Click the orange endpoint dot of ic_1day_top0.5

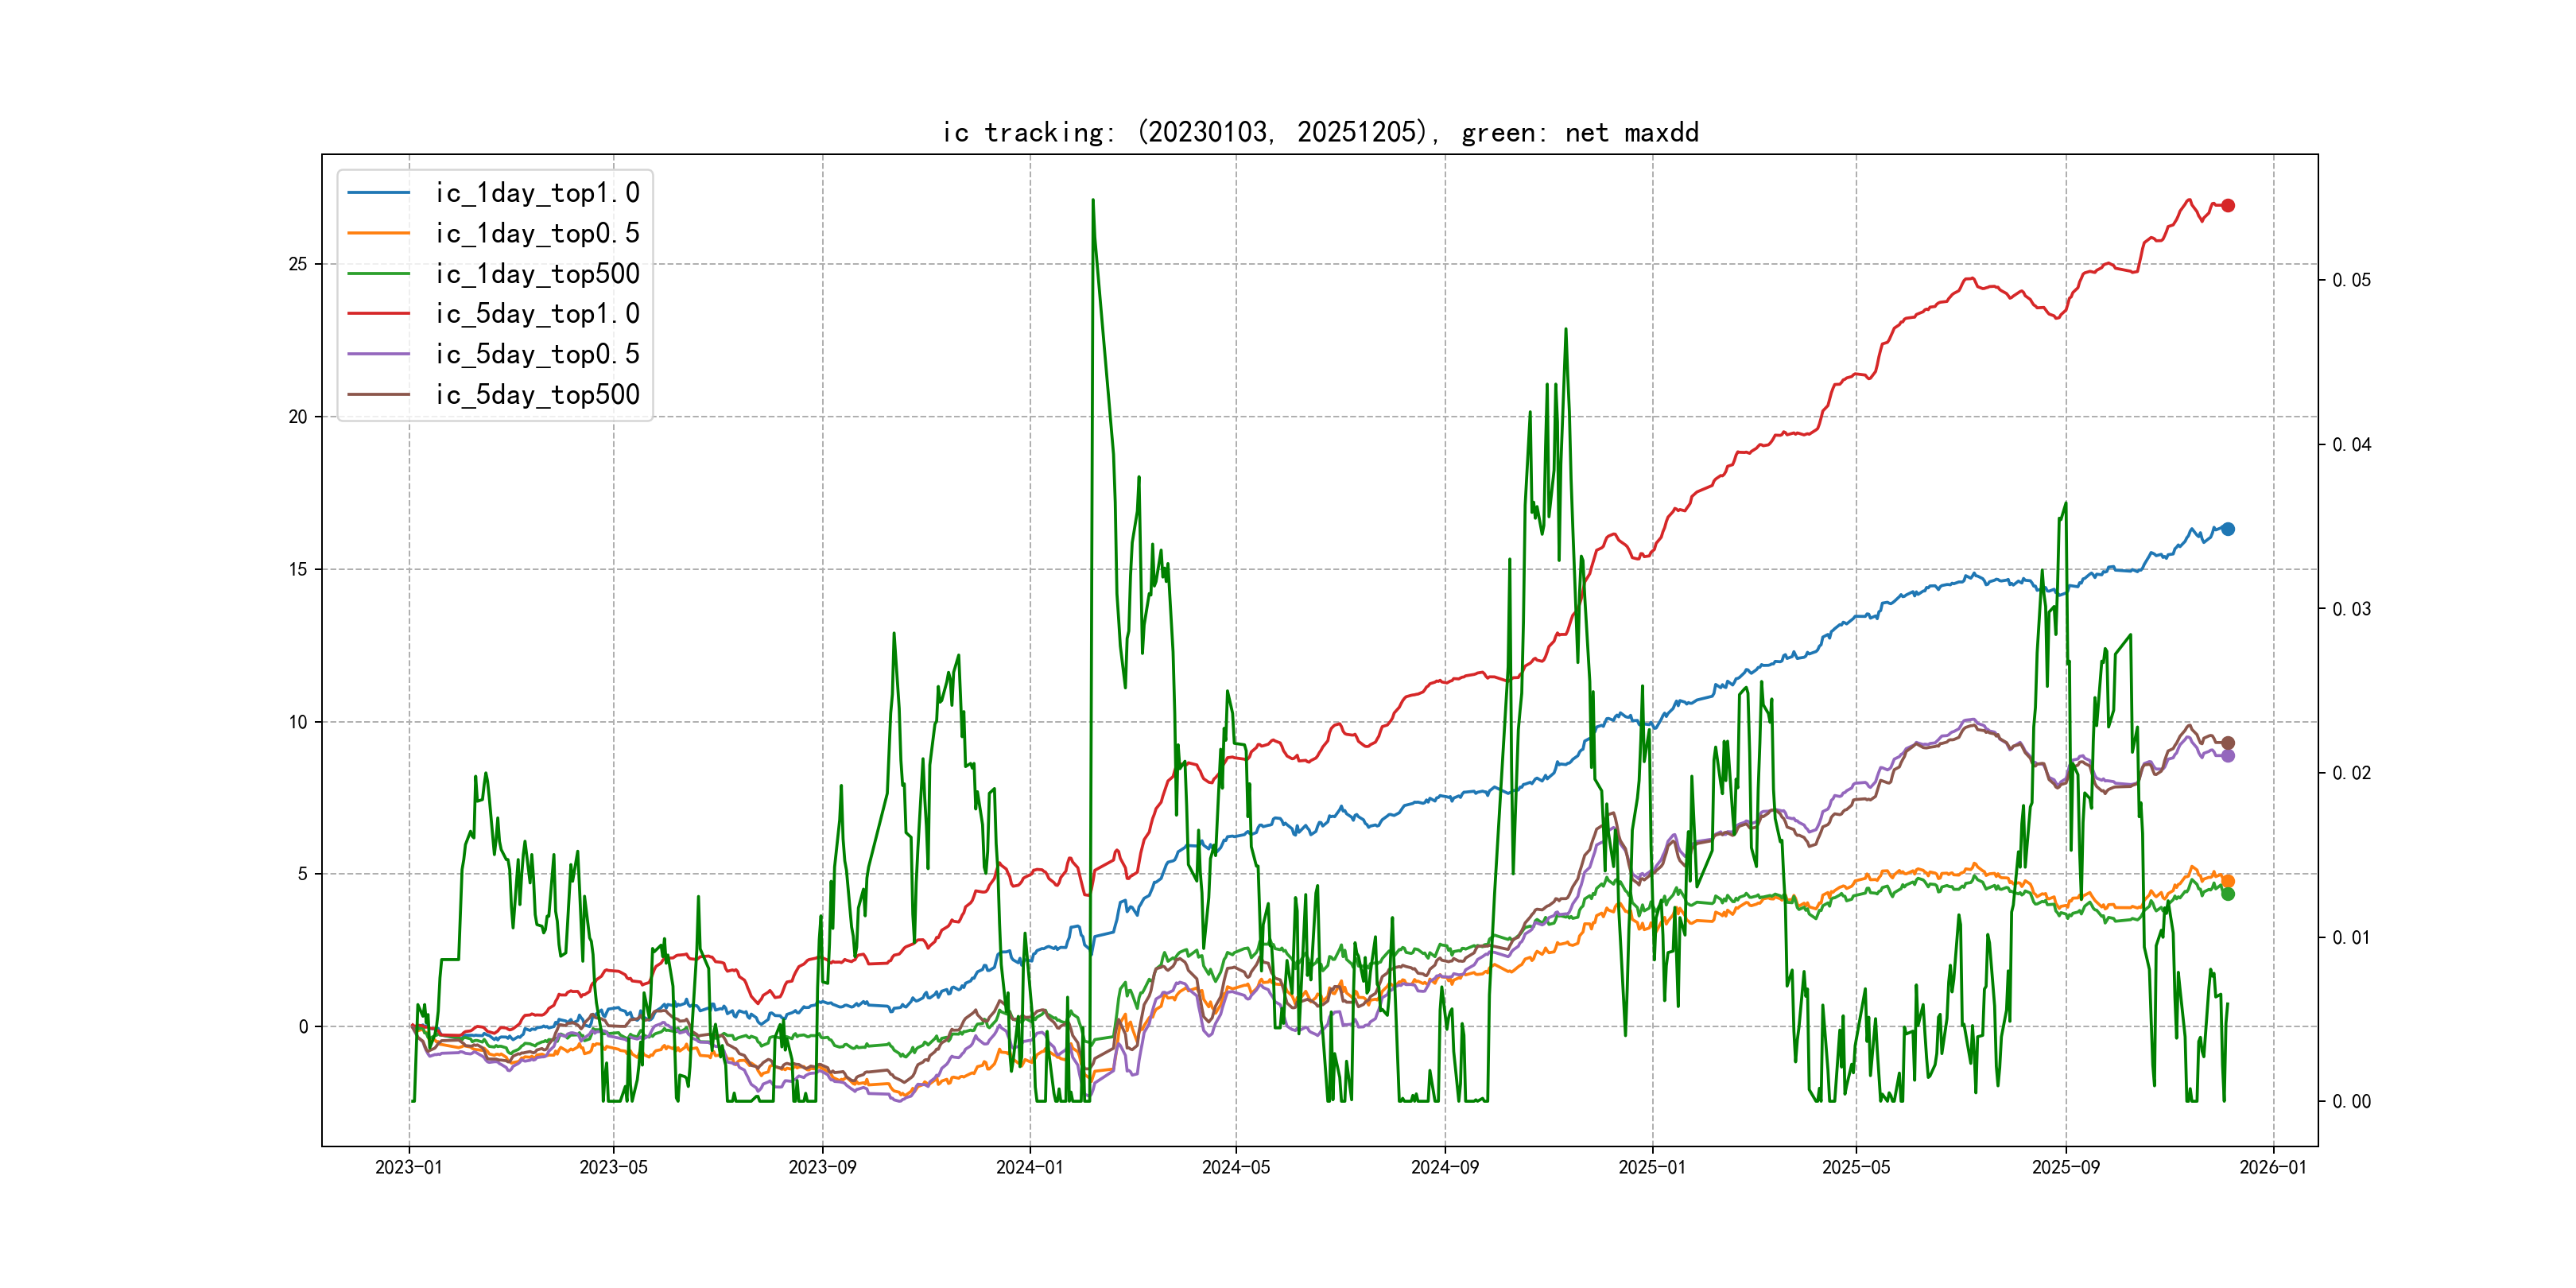tap(2227, 881)
